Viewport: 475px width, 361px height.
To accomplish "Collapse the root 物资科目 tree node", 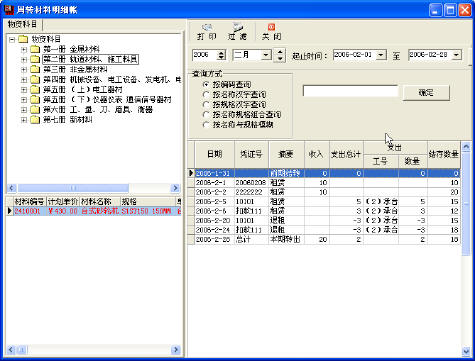I will click(12, 40).
